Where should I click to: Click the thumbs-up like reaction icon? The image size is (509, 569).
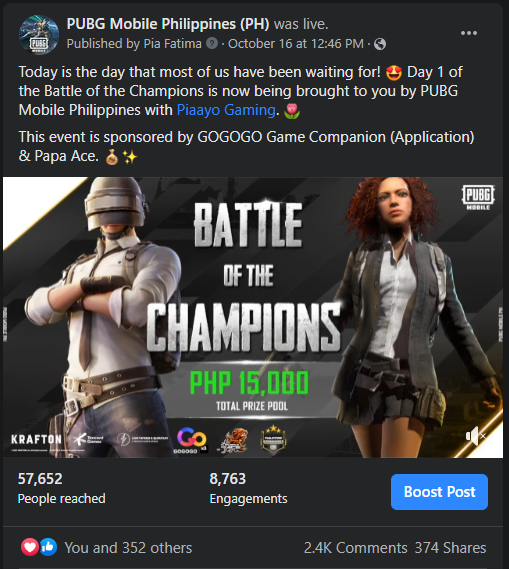pyautogui.click(x=48, y=547)
